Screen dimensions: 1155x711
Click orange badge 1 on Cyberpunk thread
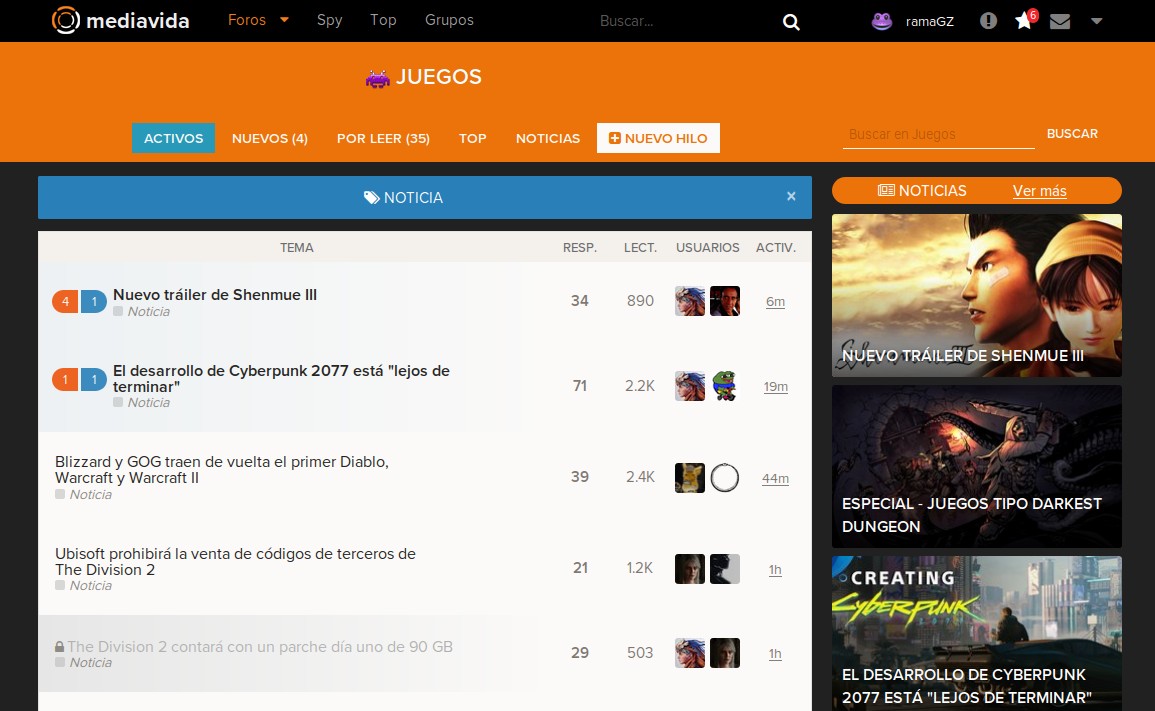(x=65, y=379)
